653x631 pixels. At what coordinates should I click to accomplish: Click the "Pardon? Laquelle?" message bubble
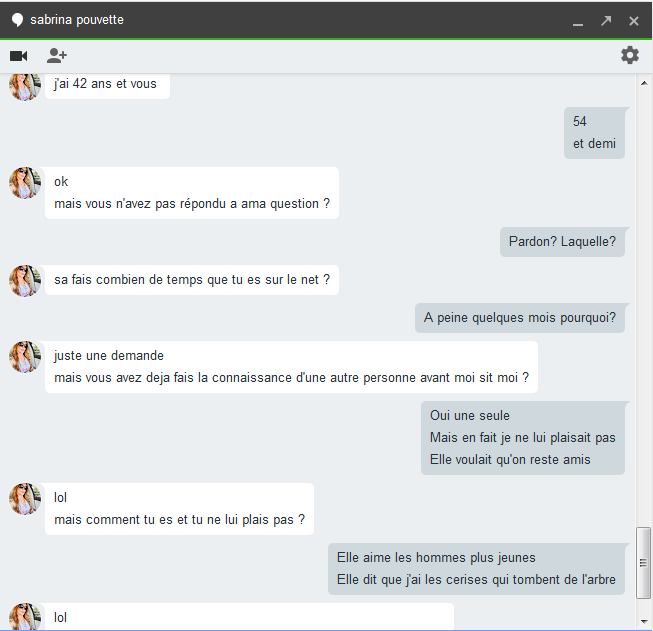(x=562, y=242)
